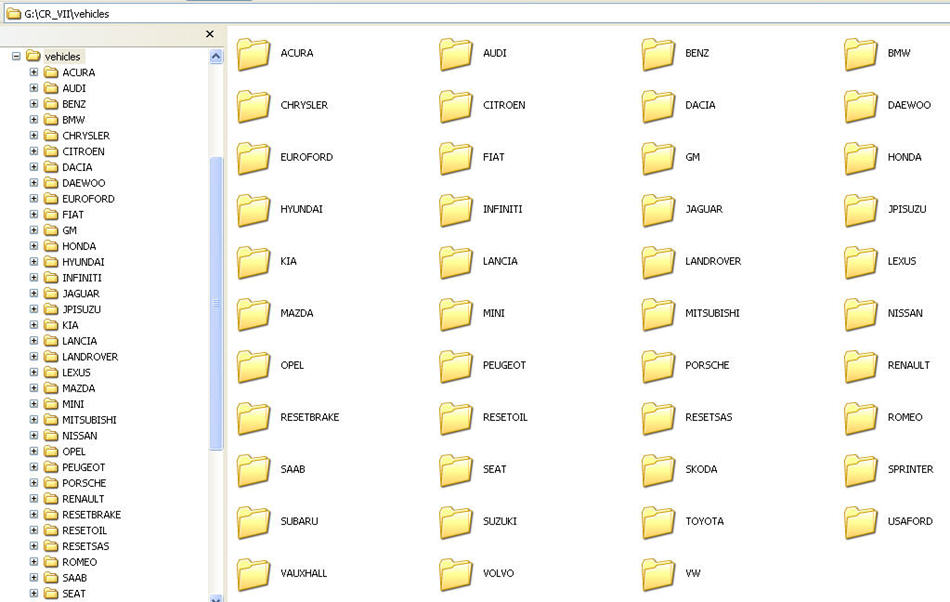Select the VAUXHALL folder icon in main pane
This screenshot has width=950, height=602.
click(x=253, y=575)
